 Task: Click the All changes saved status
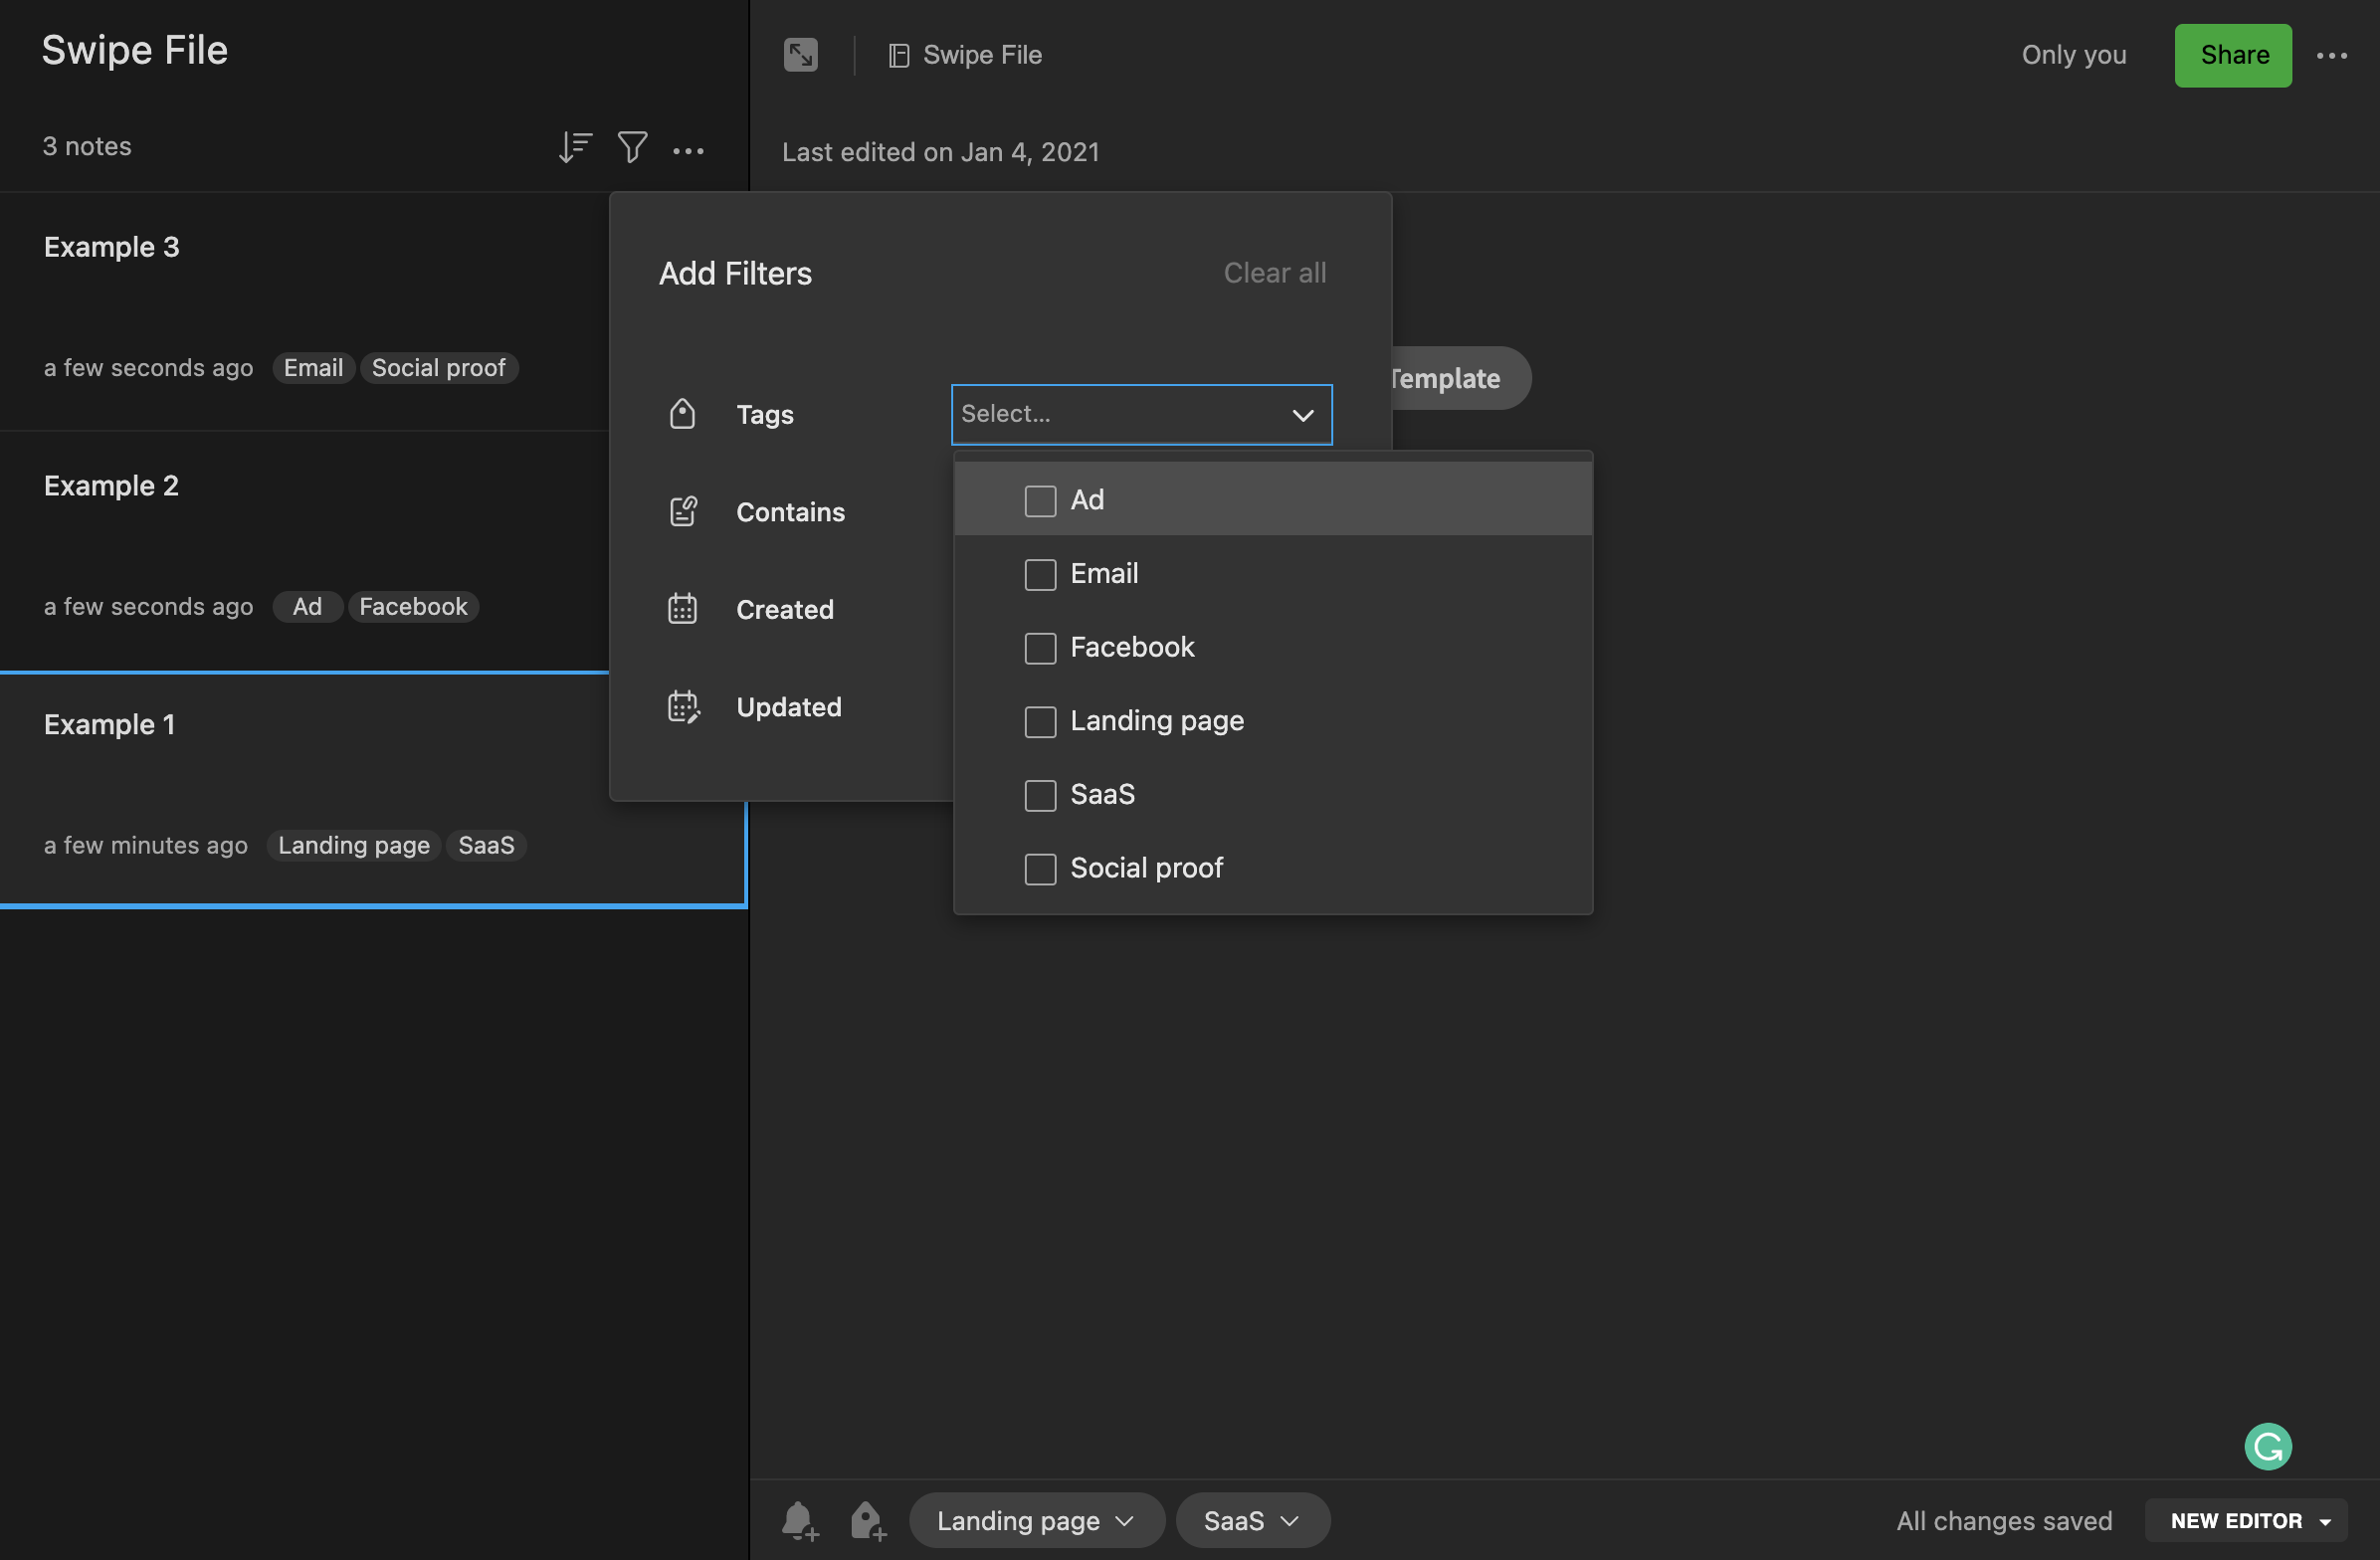point(2004,1521)
